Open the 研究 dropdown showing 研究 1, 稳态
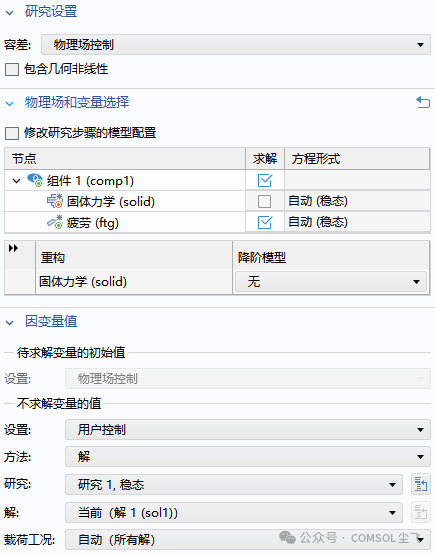Viewport: 435px width, 555px height. (x=234, y=484)
